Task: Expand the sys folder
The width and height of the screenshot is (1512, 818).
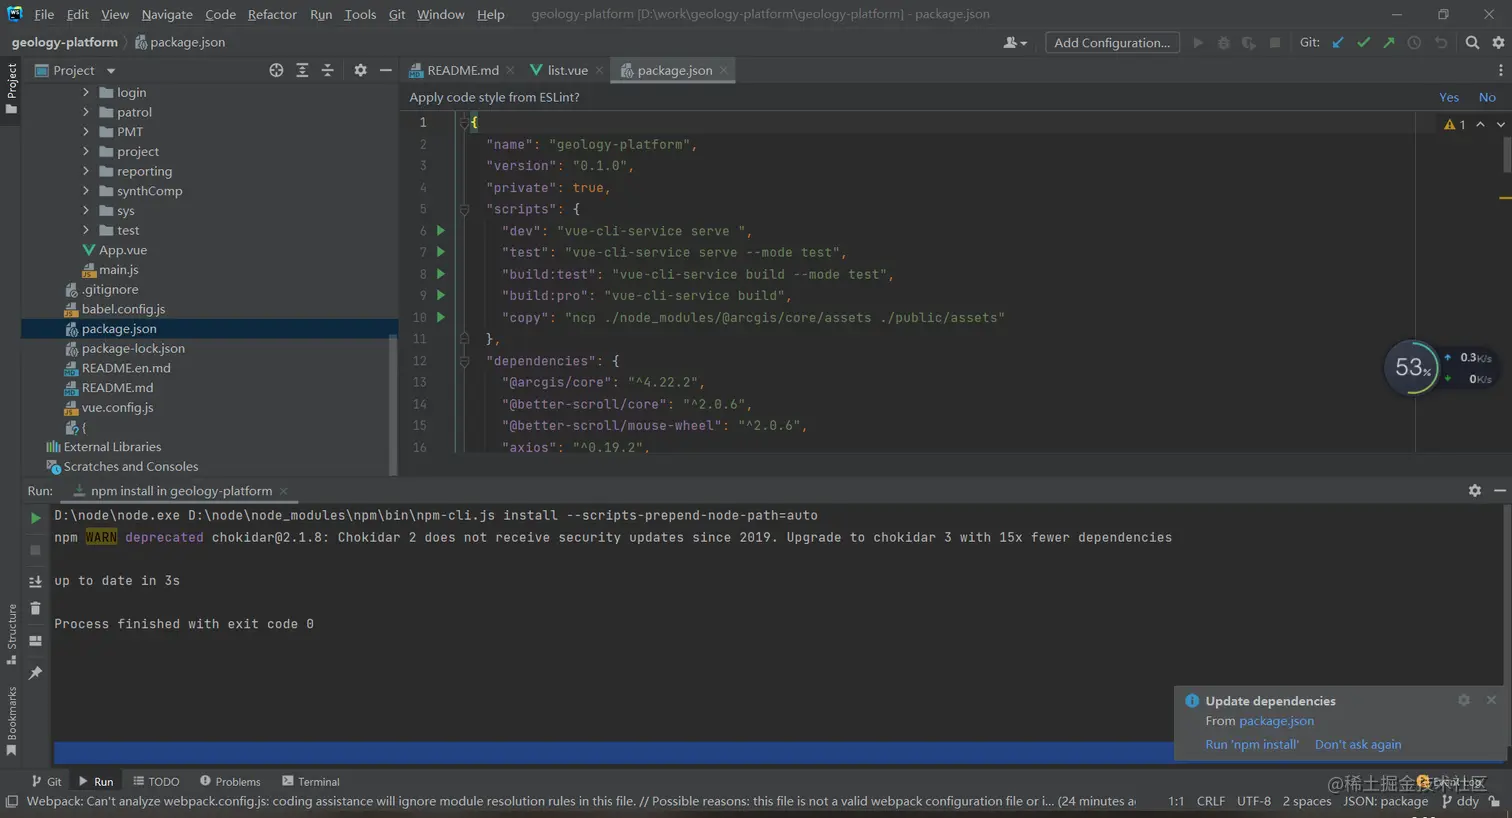Action: click(86, 210)
